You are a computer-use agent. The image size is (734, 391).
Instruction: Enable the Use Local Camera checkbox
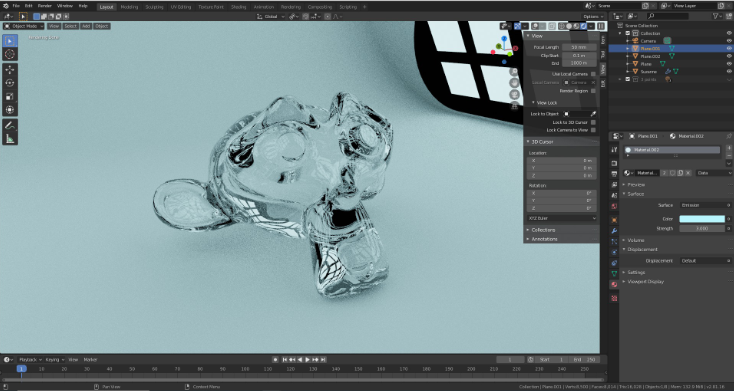pos(593,74)
